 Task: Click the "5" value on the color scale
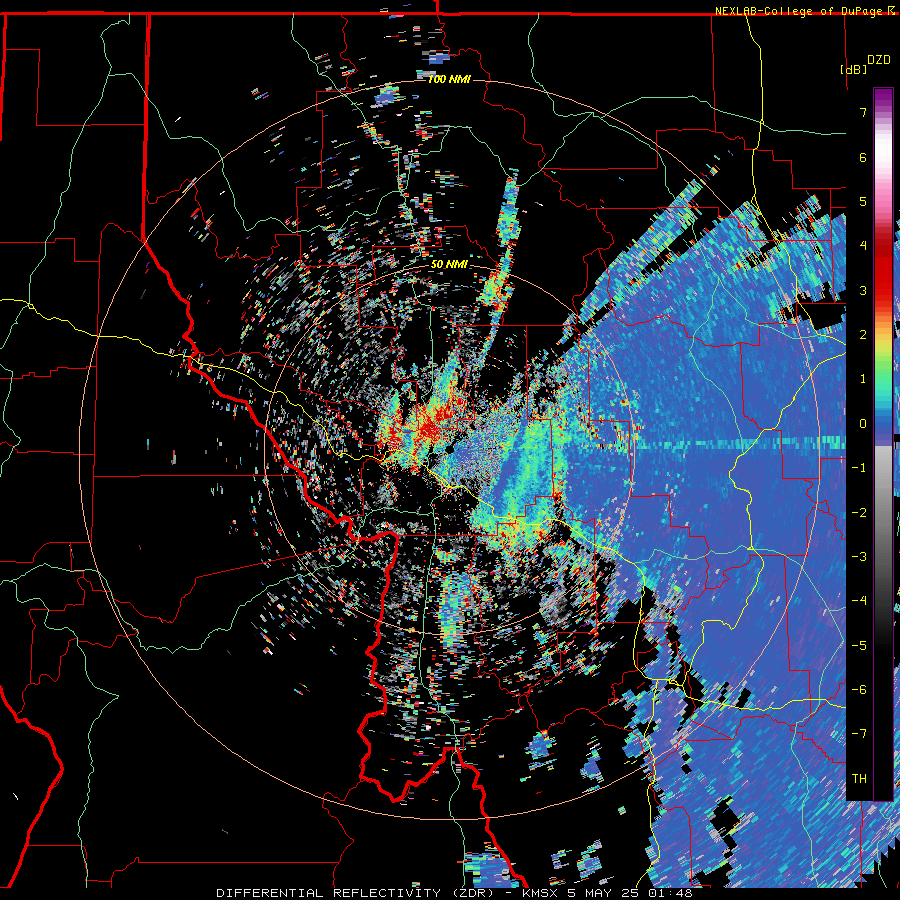(863, 201)
